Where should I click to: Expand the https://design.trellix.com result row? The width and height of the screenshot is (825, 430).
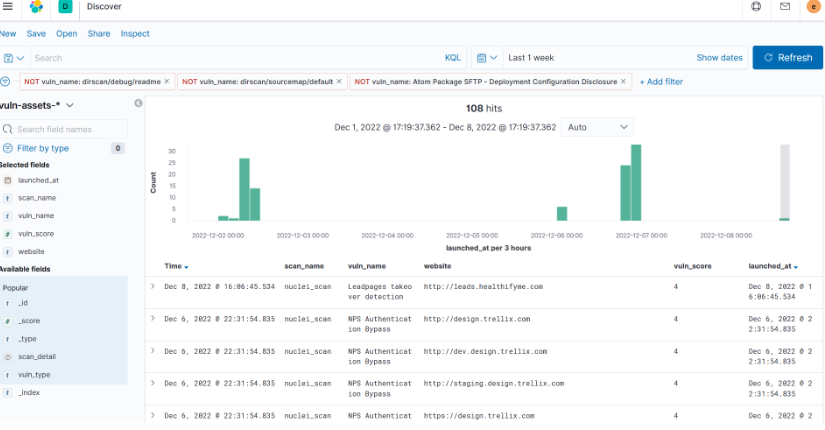153,415
